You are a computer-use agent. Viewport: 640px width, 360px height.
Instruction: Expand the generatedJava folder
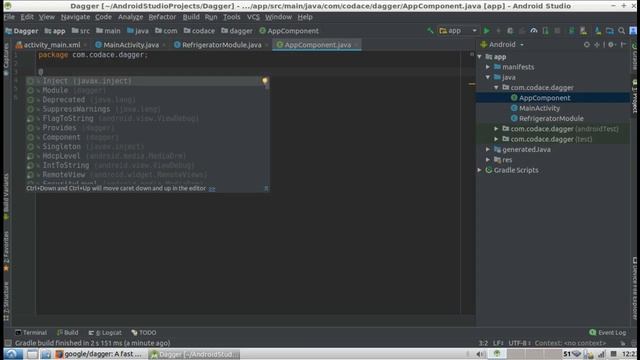pyautogui.click(x=488, y=149)
